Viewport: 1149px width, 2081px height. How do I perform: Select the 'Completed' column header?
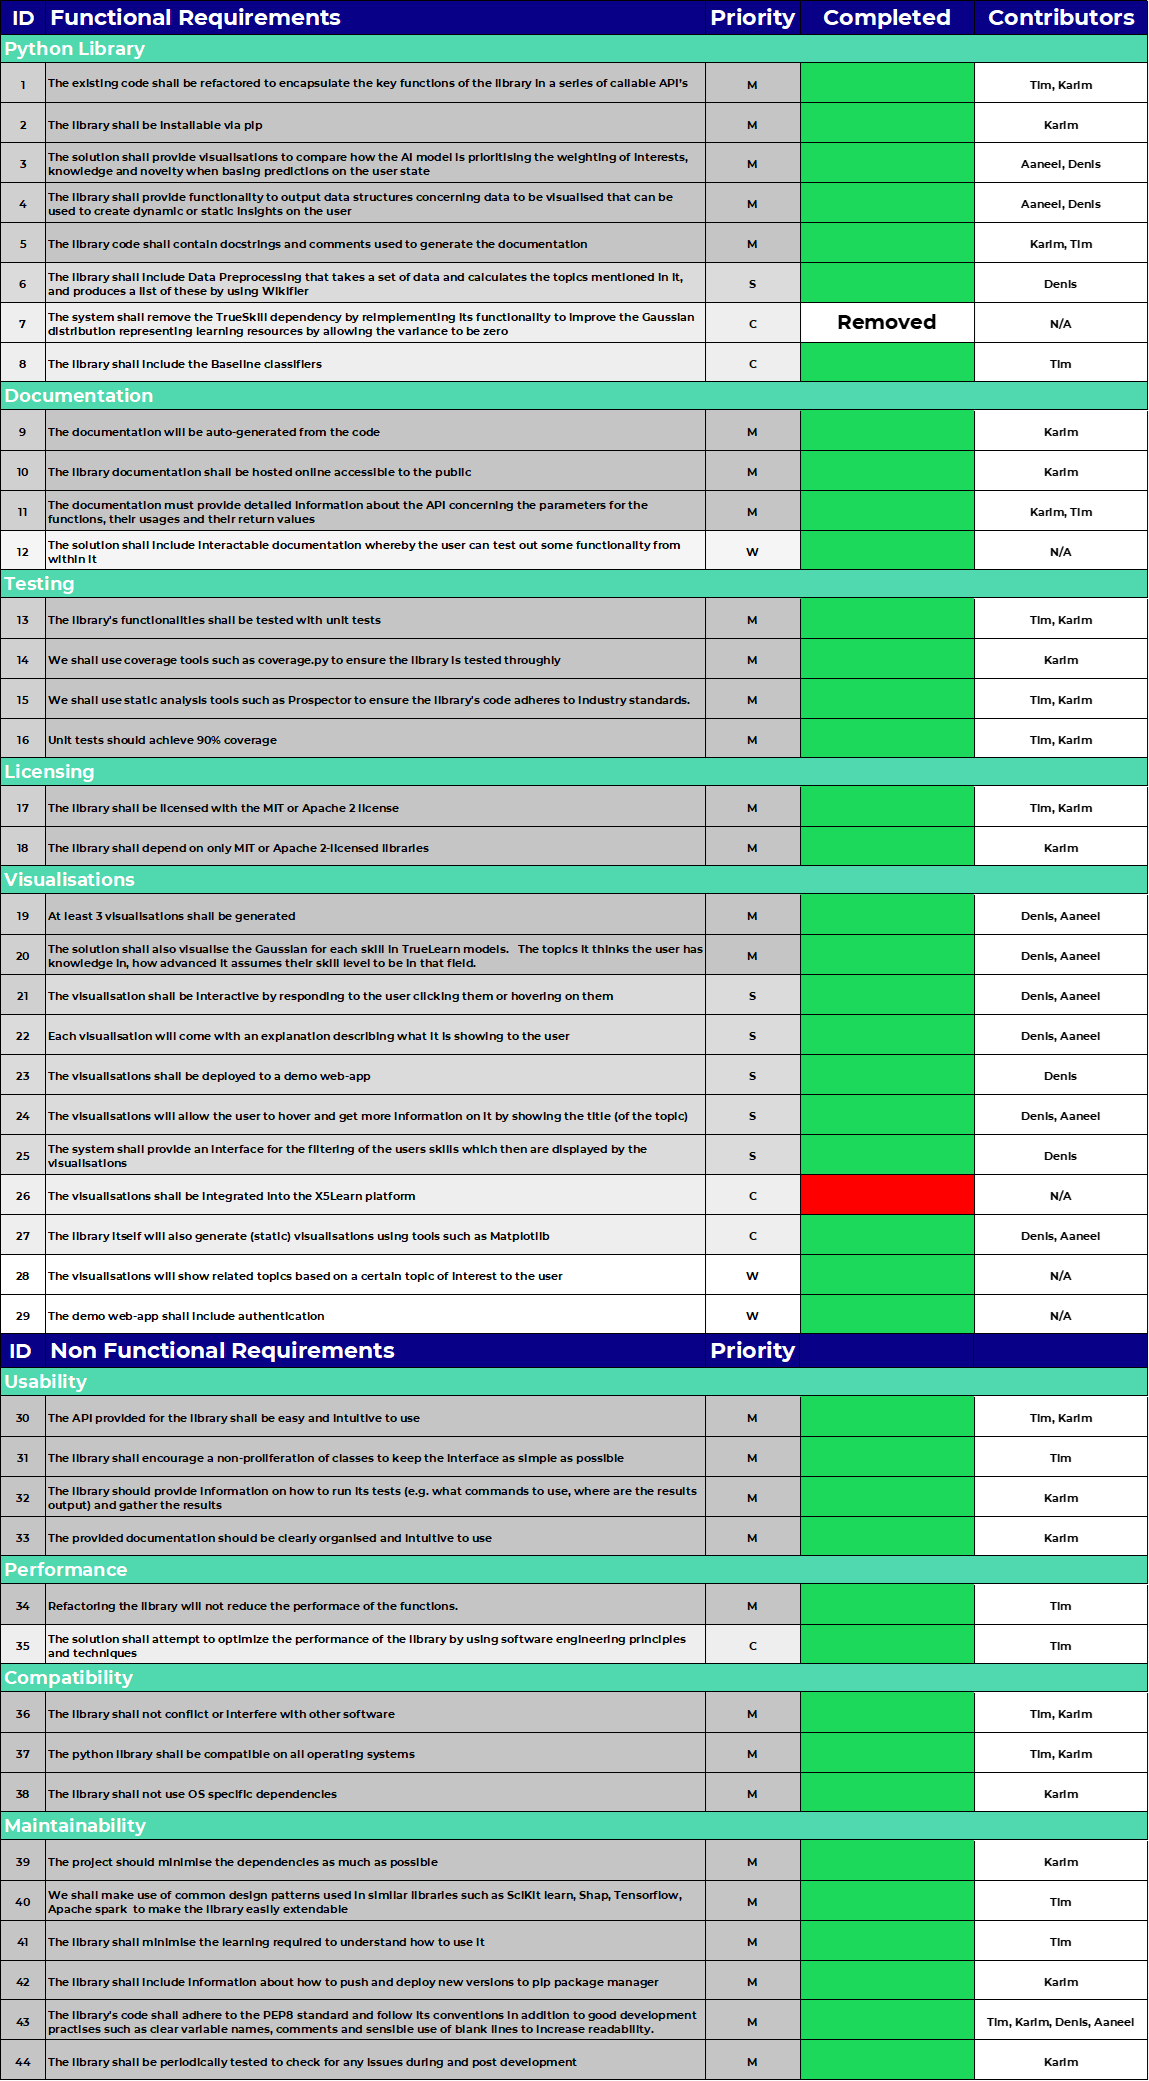[887, 18]
